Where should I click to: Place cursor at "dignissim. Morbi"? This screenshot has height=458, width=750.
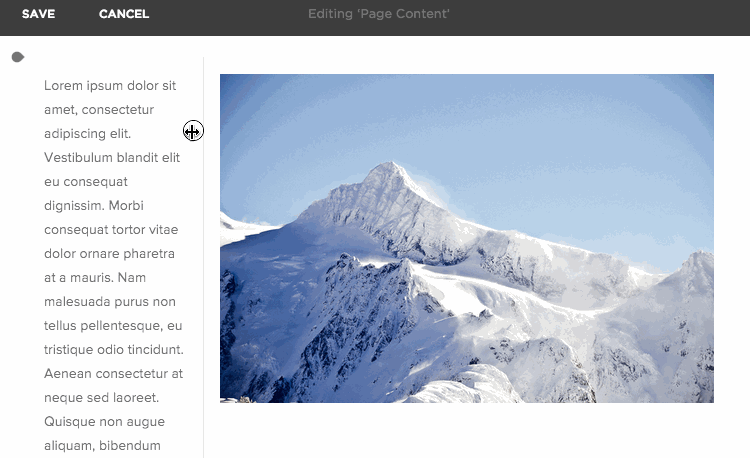click(94, 206)
